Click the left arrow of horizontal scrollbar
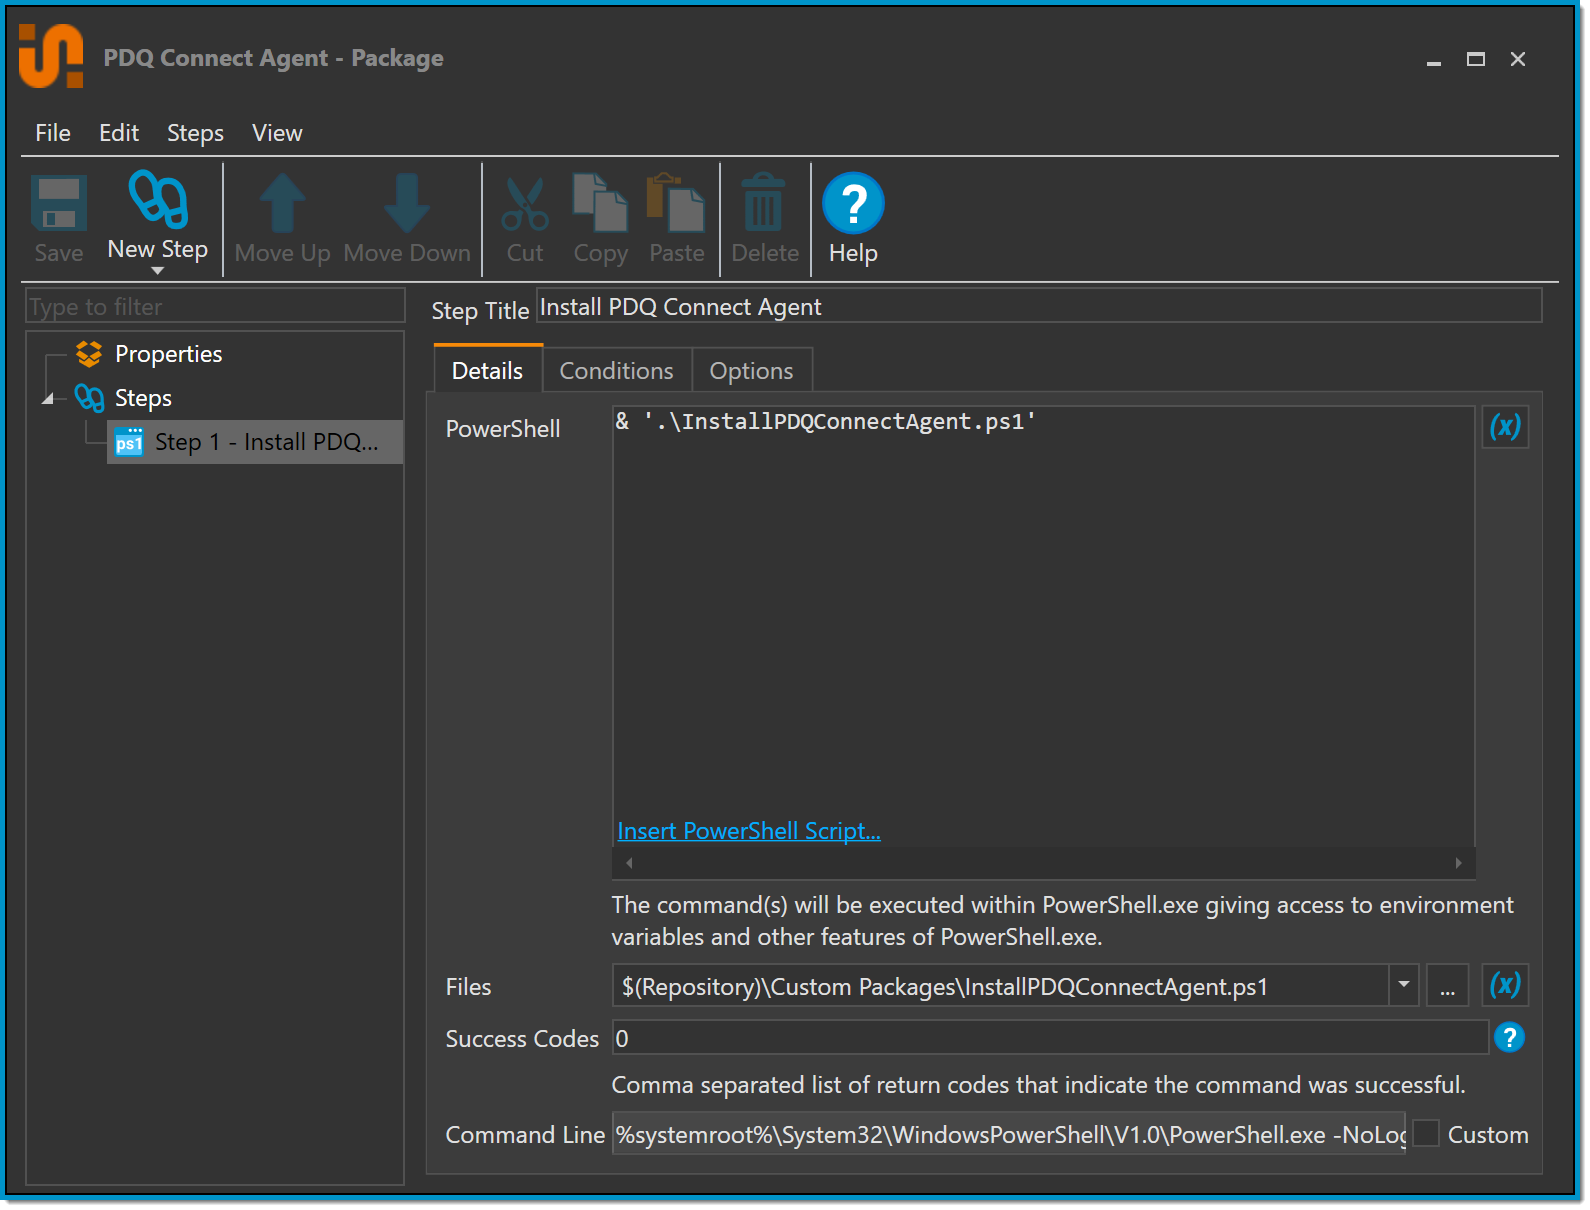1590x1210 pixels. (629, 863)
